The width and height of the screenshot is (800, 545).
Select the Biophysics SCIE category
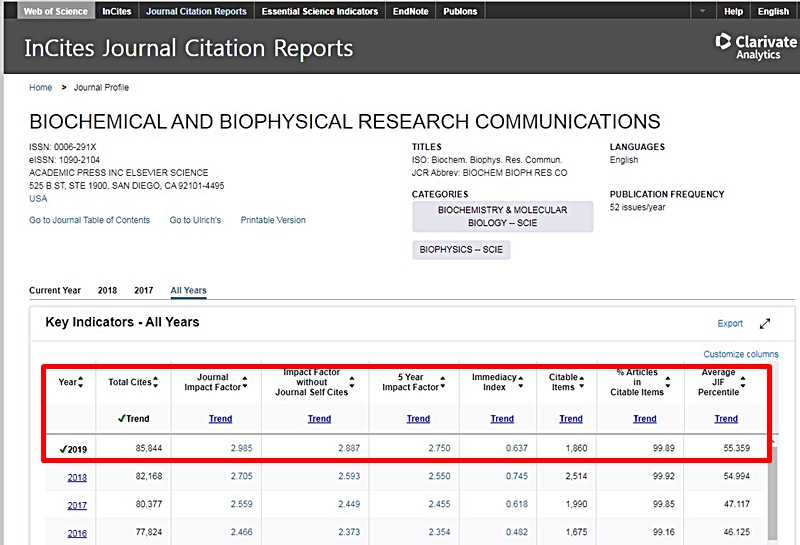461,250
